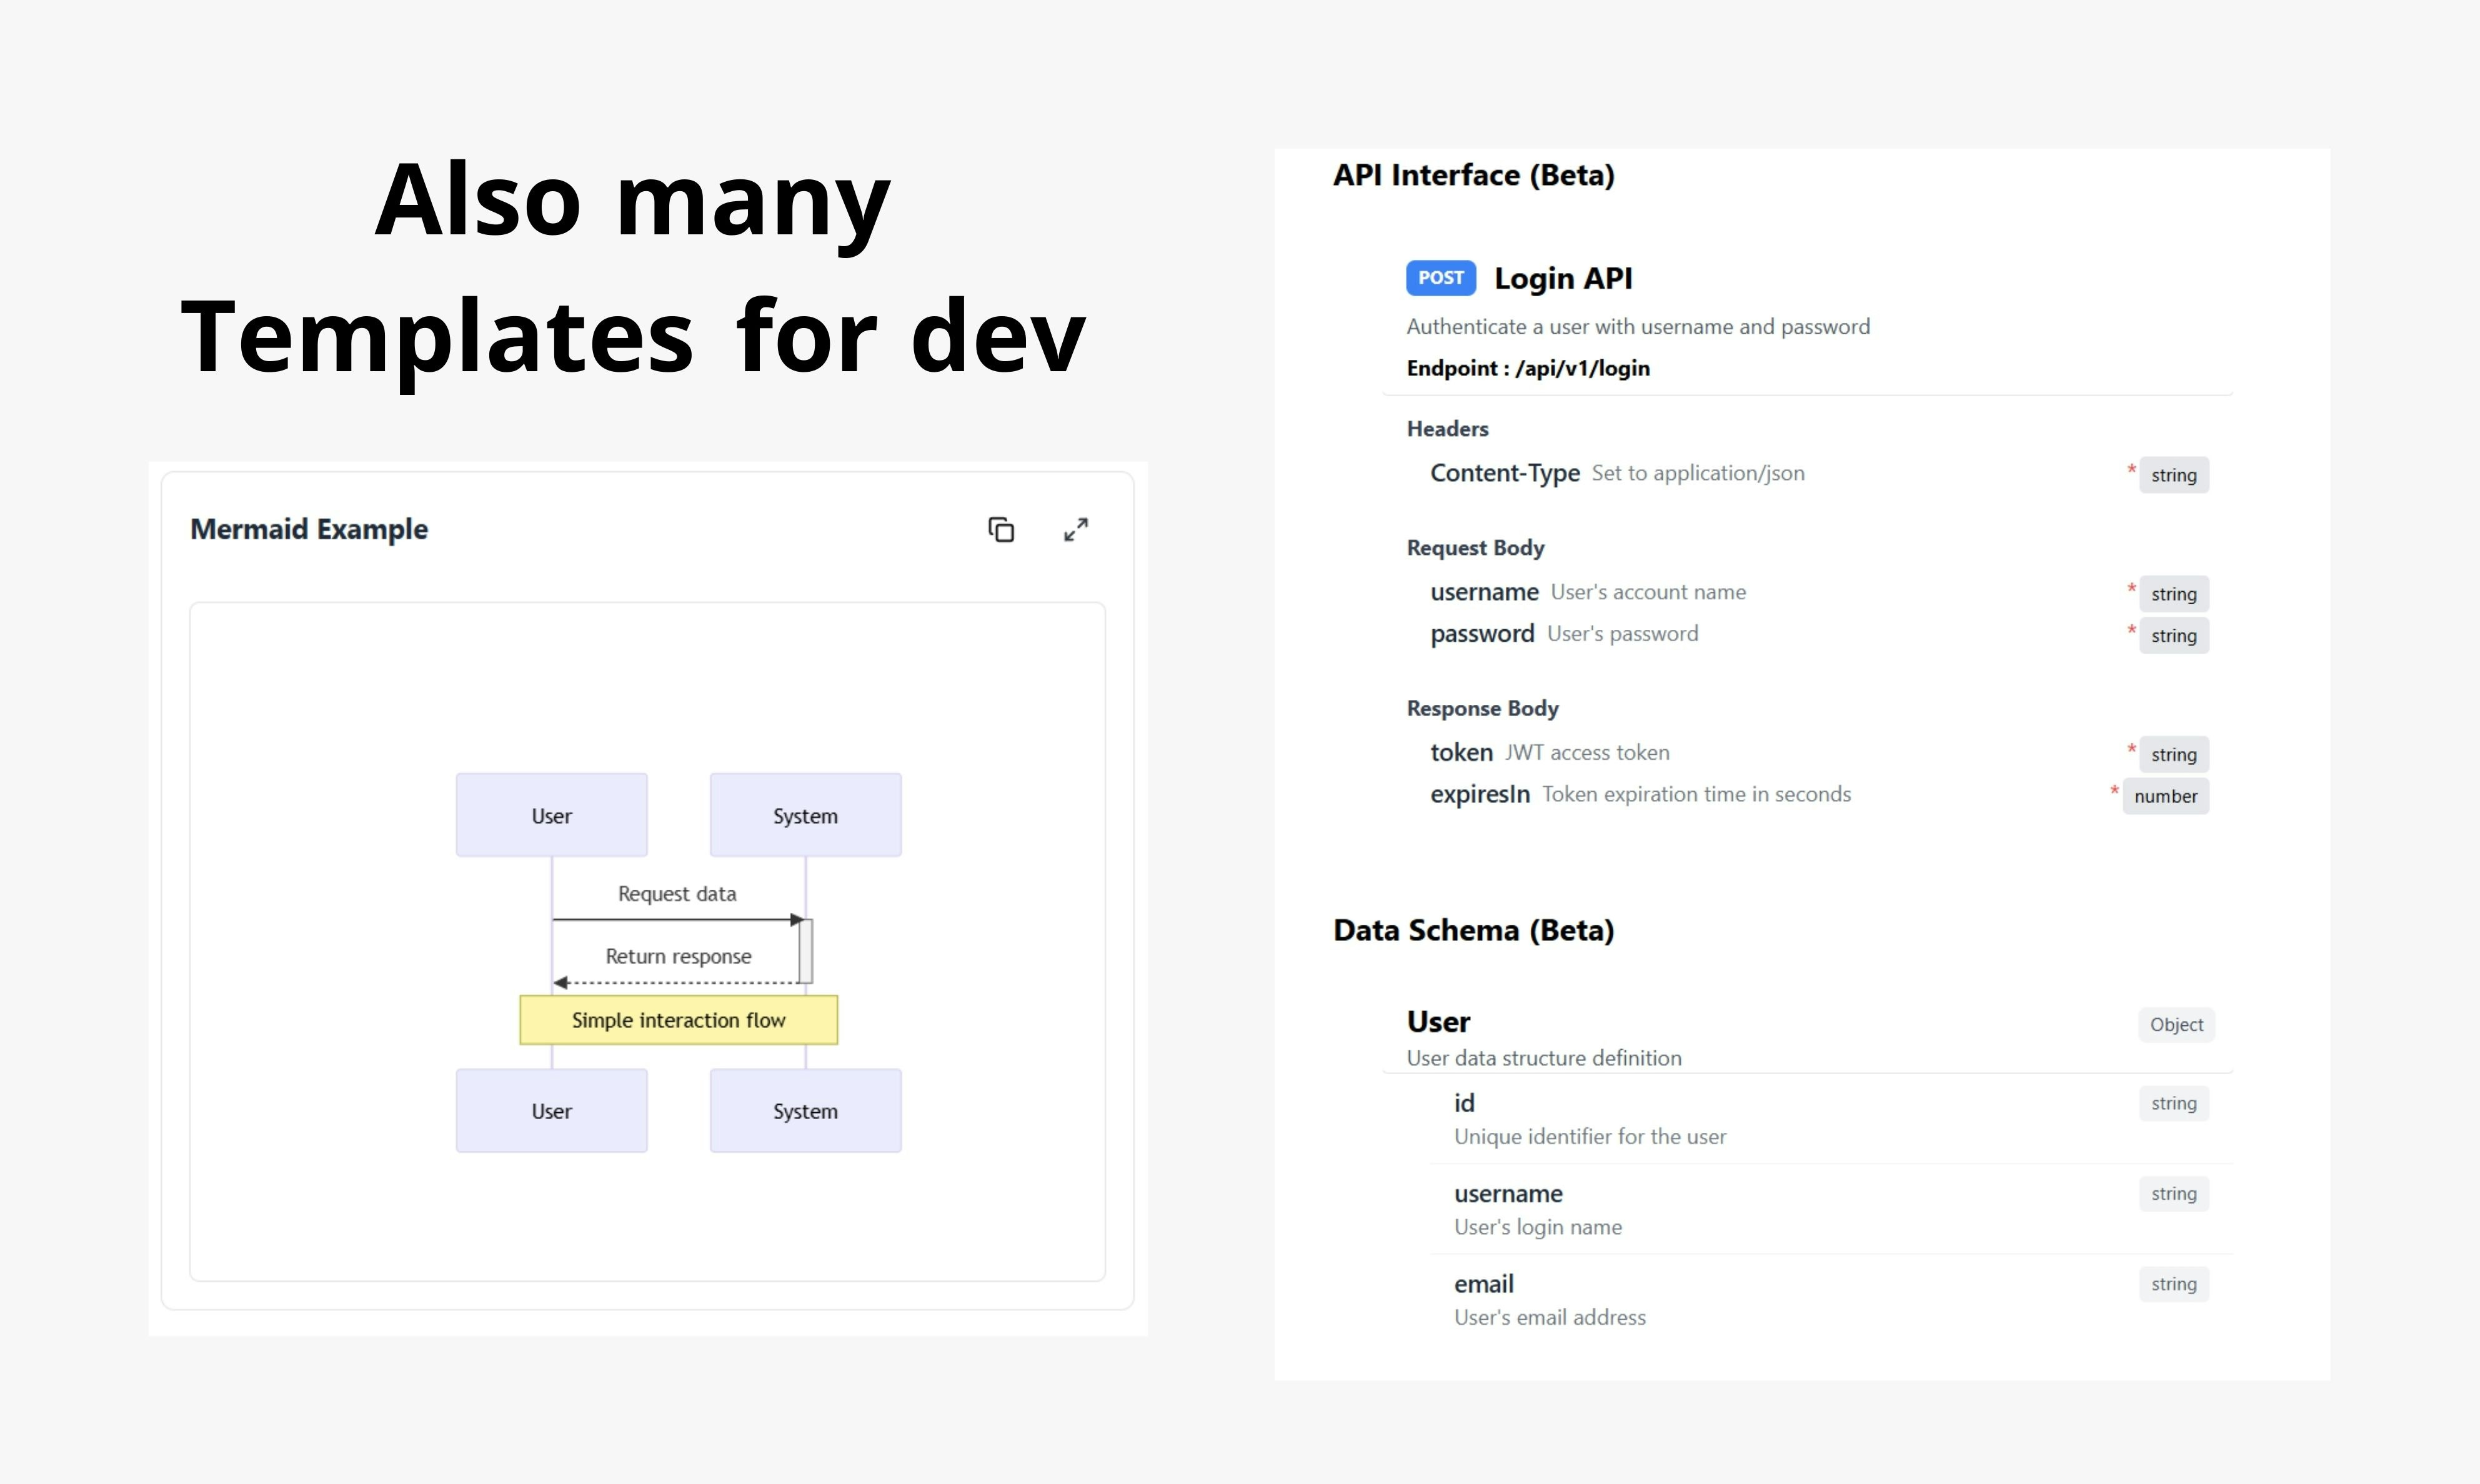Click Unique identifier for the user text
The width and height of the screenshot is (2480, 1484).
1590,1137
